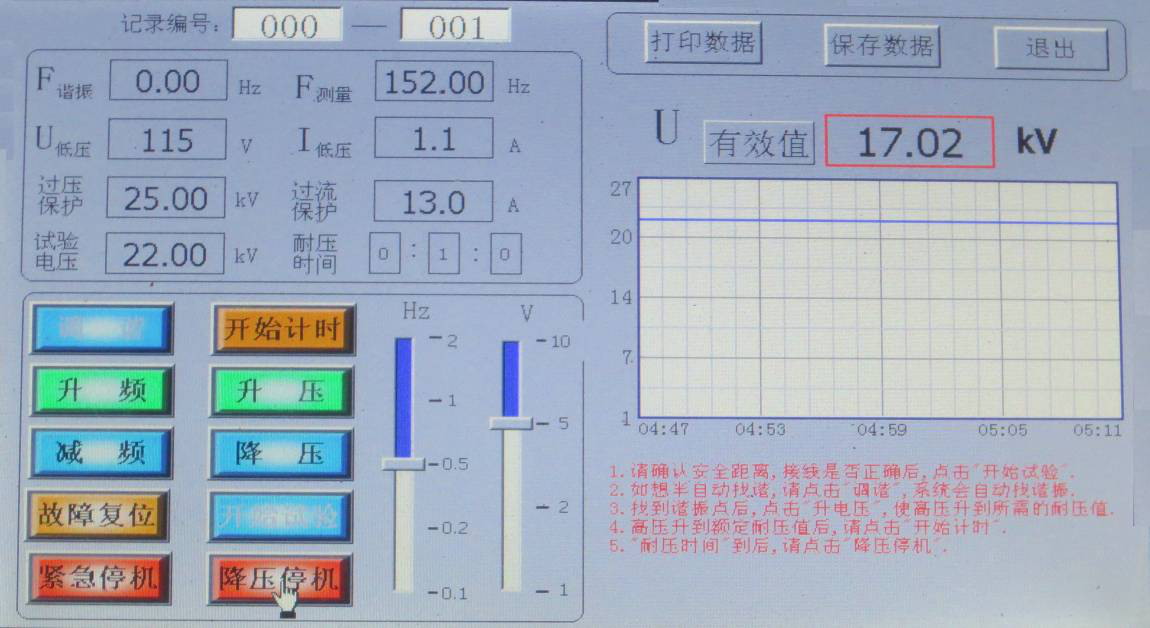Click the Hz frequency step slider handle
Viewport: 1150px width, 628px height.
pyautogui.click(x=403, y=464)
